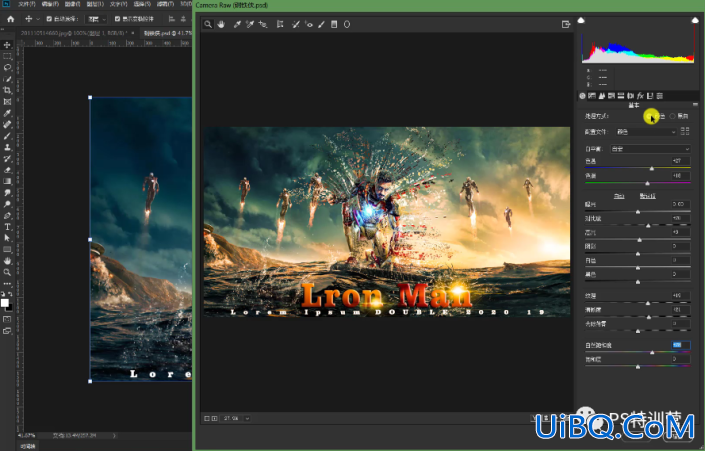Switch to the Effects fx panel tab

(640, 96)
